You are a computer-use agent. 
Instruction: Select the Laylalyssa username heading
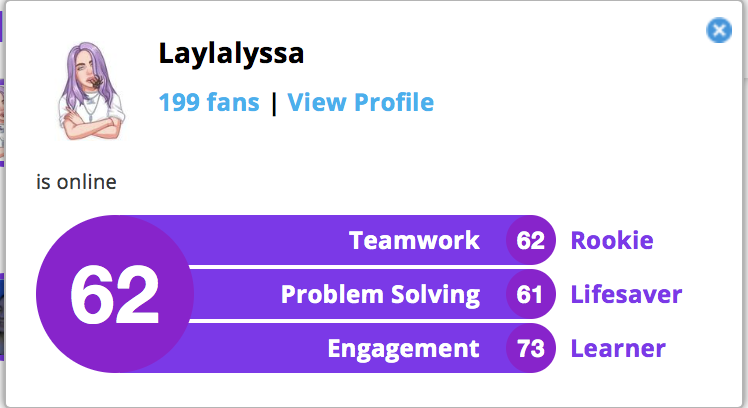pyautogui.click(x=231, y=53)
